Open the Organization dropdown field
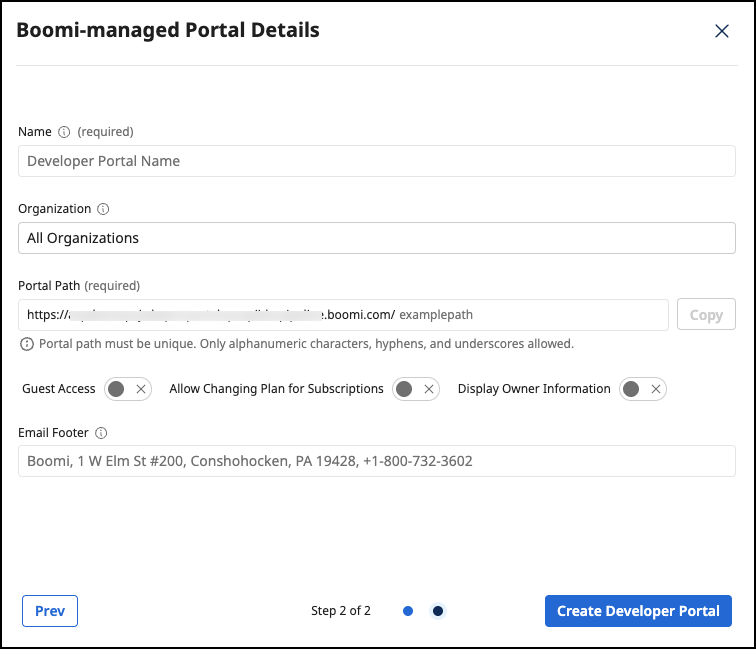The image size is (756, 649). [x=377, y=238]
